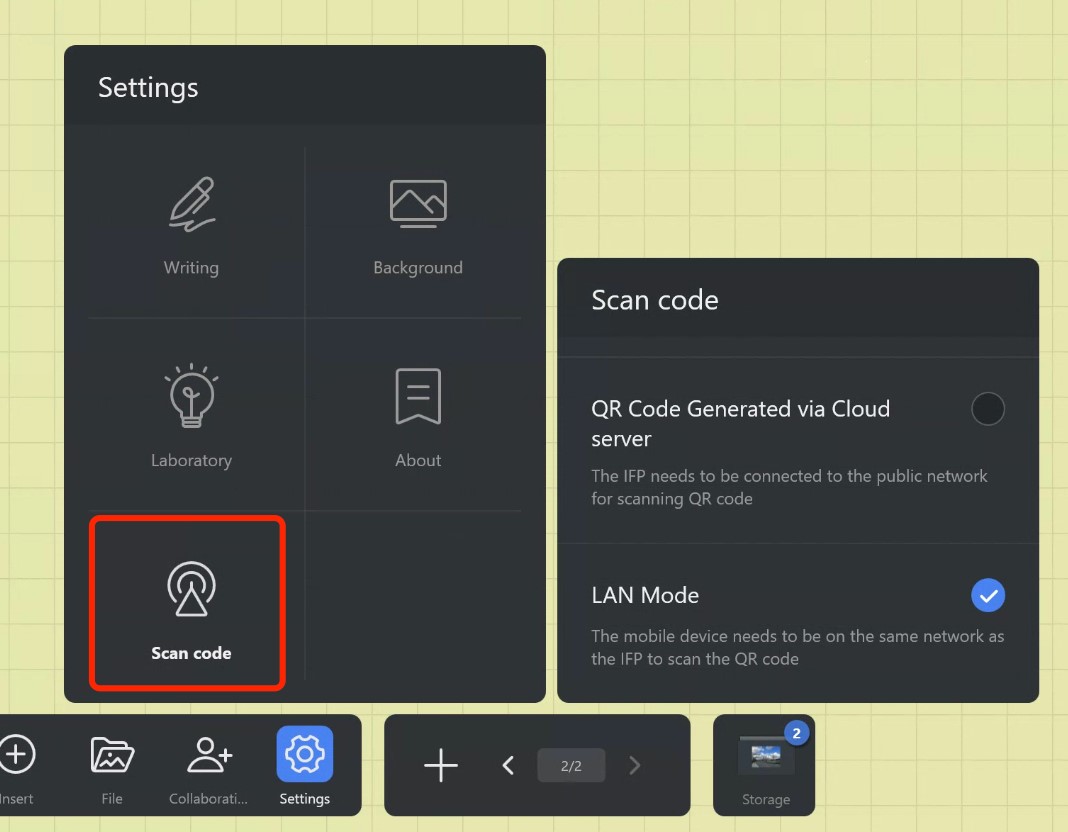Add a new page with plus button
The width and height of the screenshot is (1068, 832).
click(440, 766)
